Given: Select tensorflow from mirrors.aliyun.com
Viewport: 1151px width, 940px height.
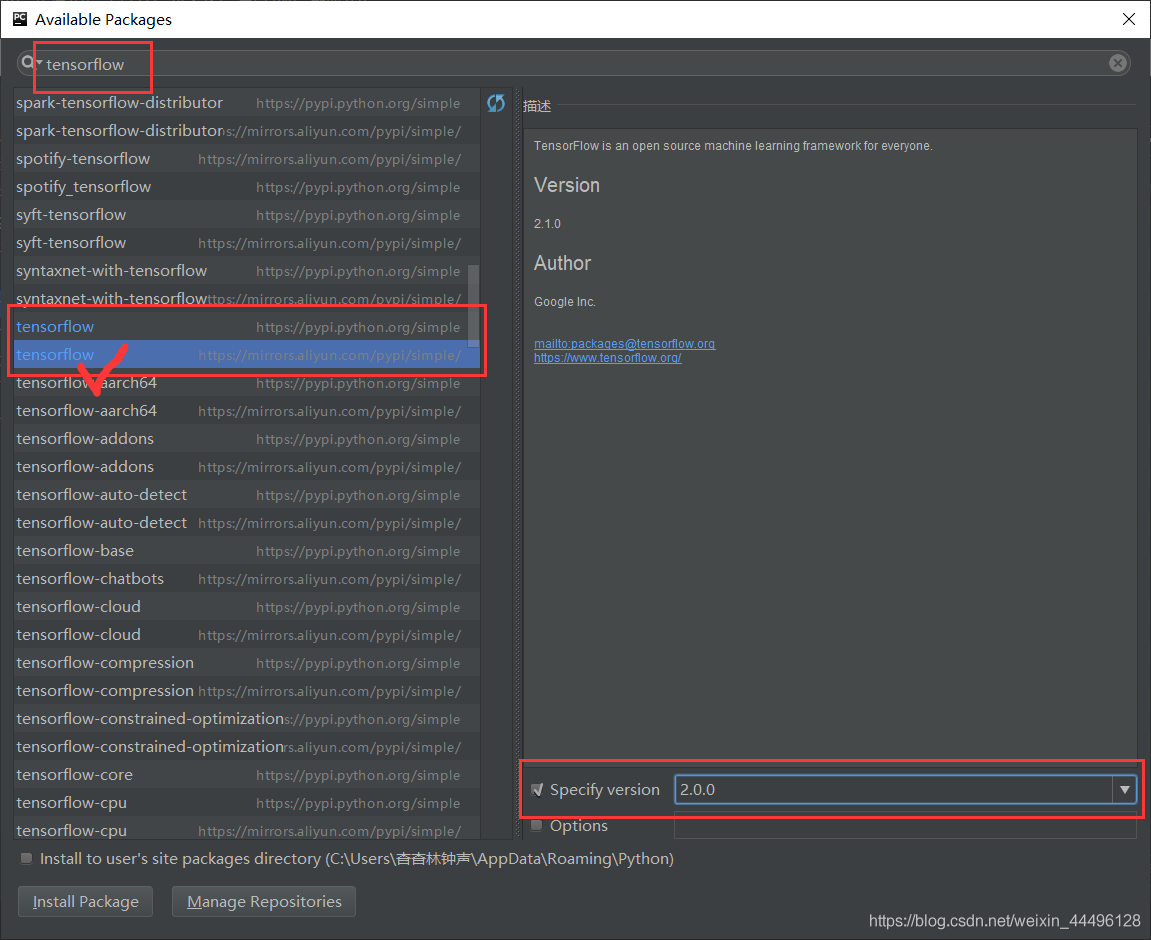Looking at the screenshot, I should pyautogui.click(x=247, y=354).
